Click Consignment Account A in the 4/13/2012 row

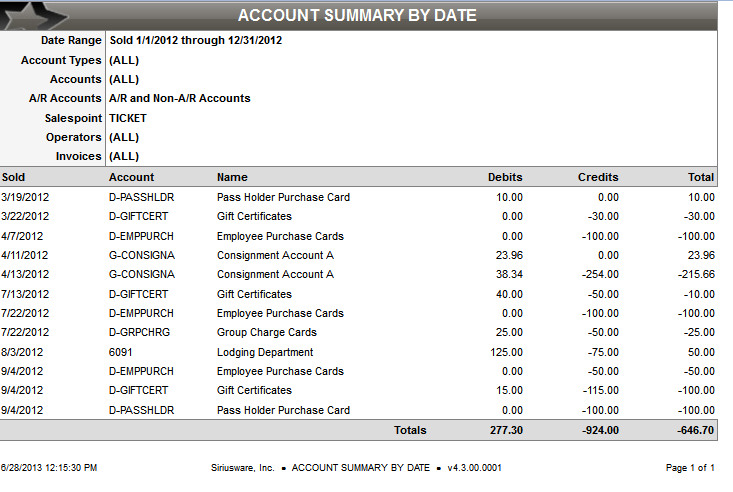(275, 275)
